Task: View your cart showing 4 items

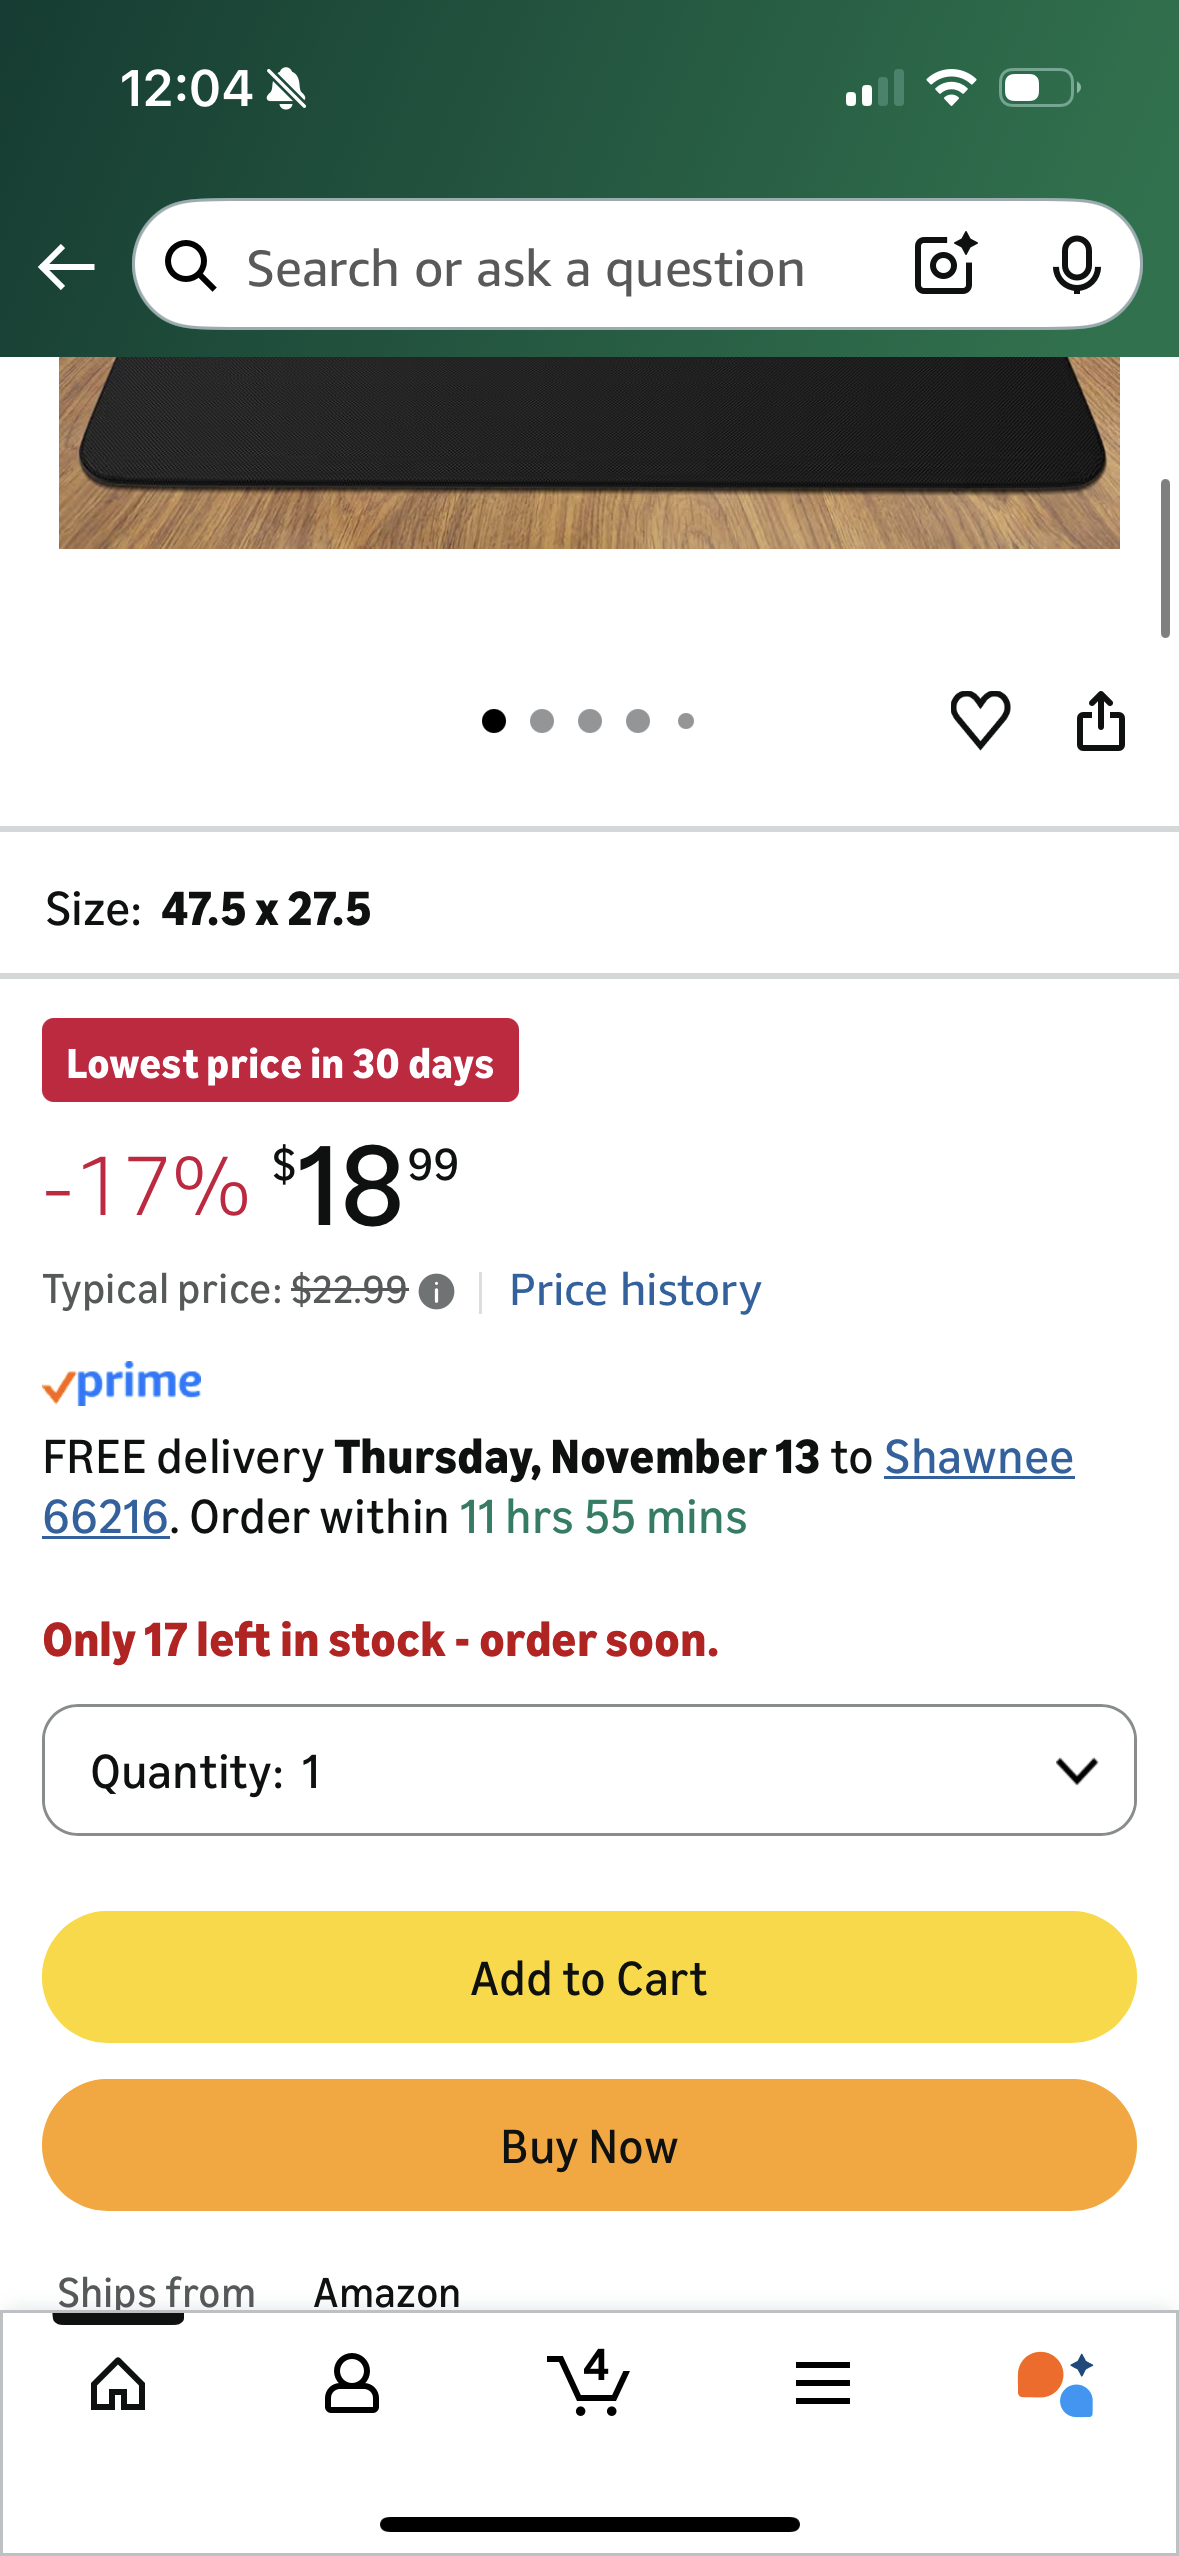Action: [589, 2387]
